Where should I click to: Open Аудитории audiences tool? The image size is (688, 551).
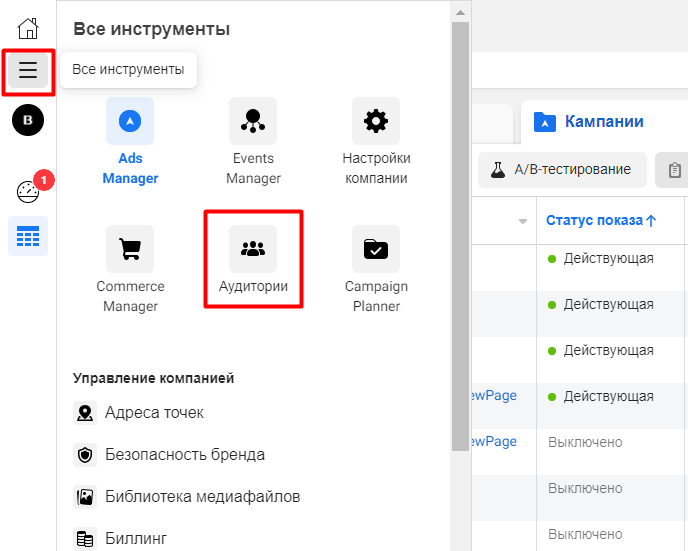[253, 260]
